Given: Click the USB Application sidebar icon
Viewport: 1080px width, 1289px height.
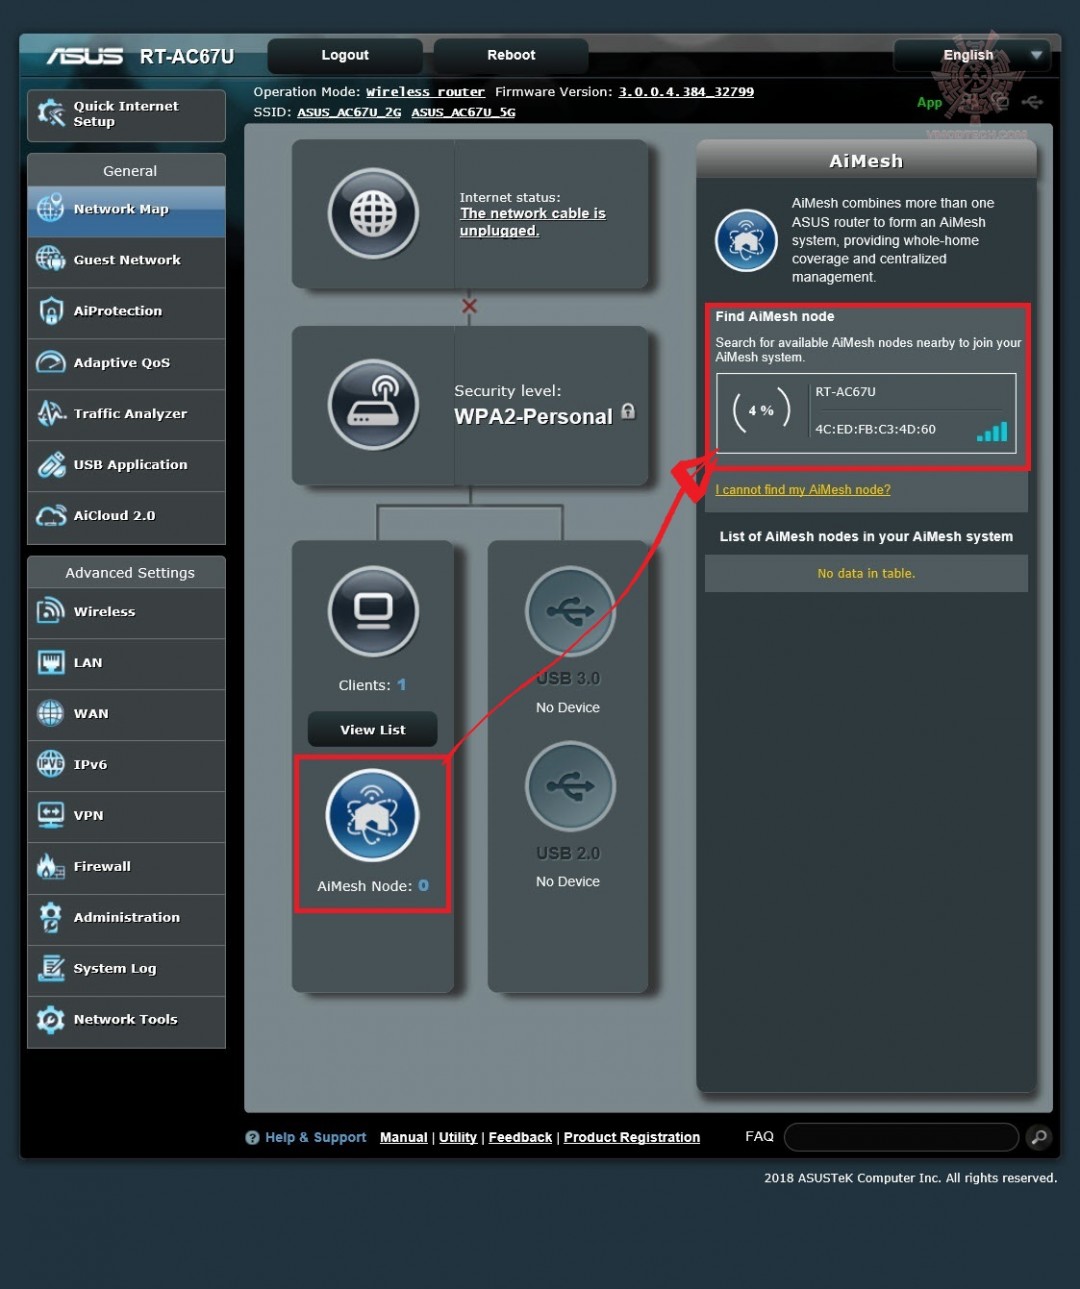Looking at the screenshot, I should [51, 465].
